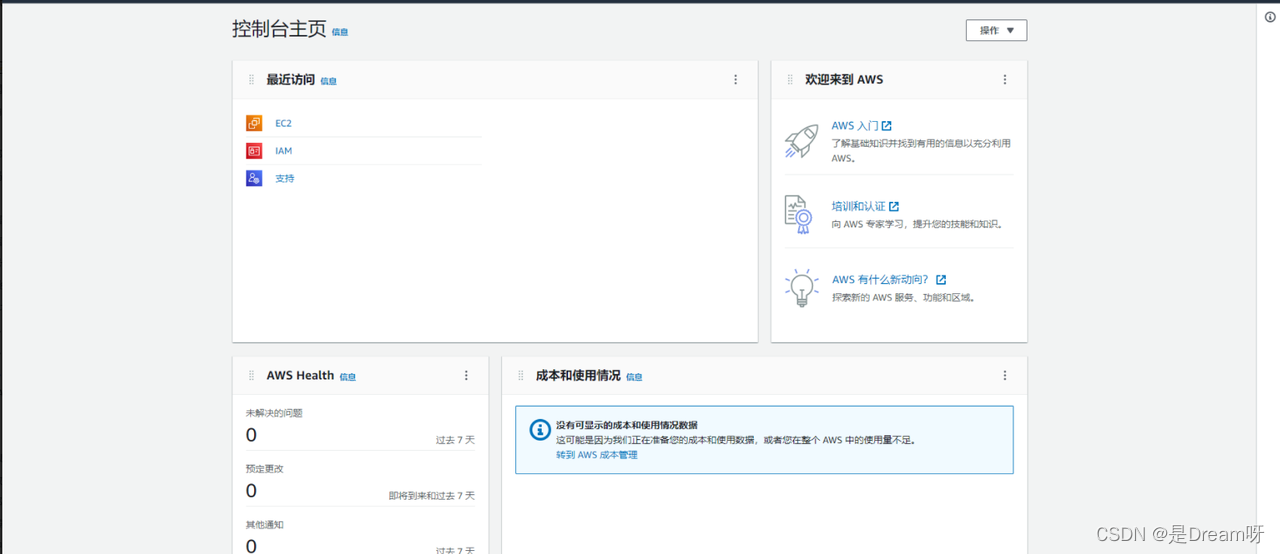Open the 成本和使用情况 widget options menu

click(x=1005, y=376)
